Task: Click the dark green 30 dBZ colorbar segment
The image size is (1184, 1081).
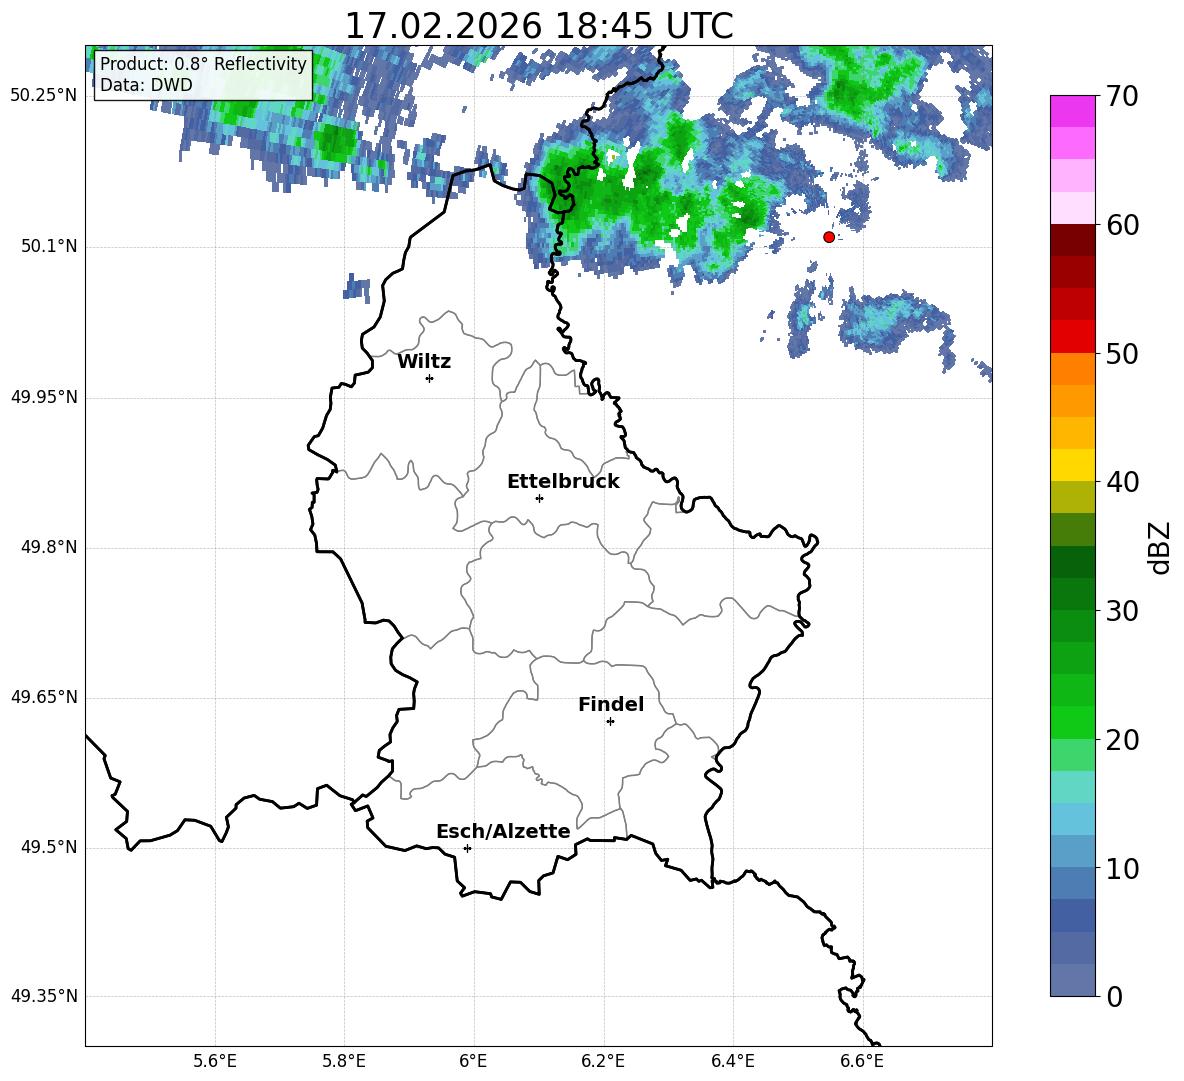Action: click(x=1072, y=594)
